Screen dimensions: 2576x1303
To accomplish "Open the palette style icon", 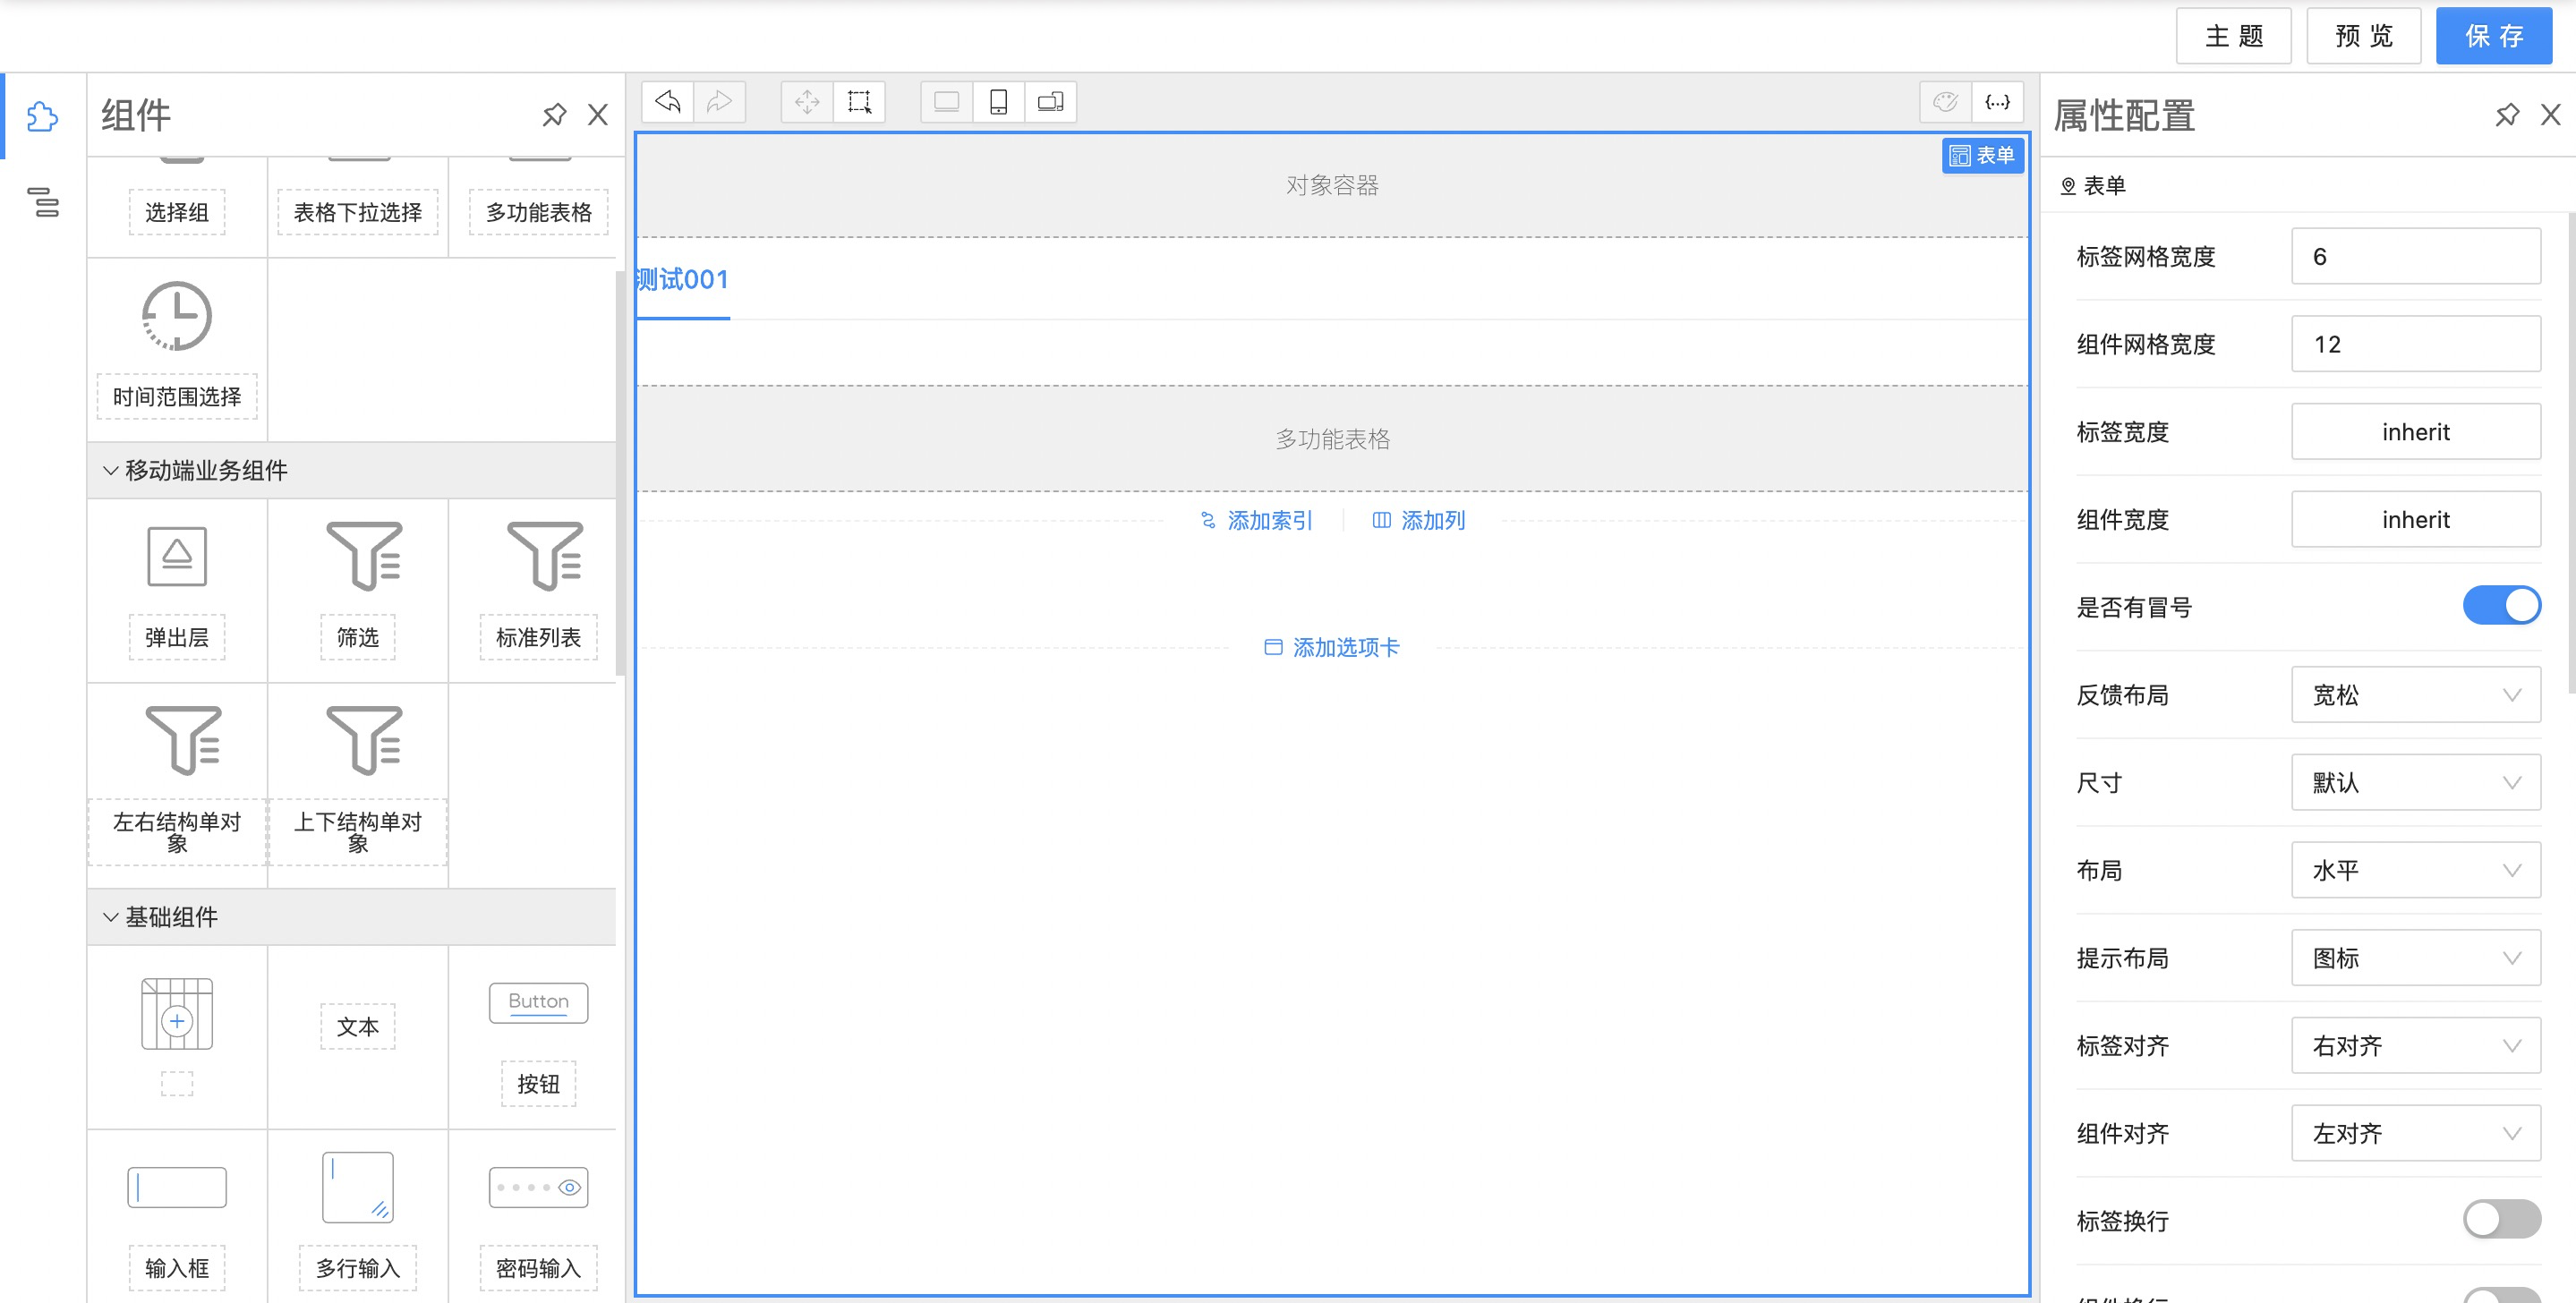I will tap(1945, 102).
